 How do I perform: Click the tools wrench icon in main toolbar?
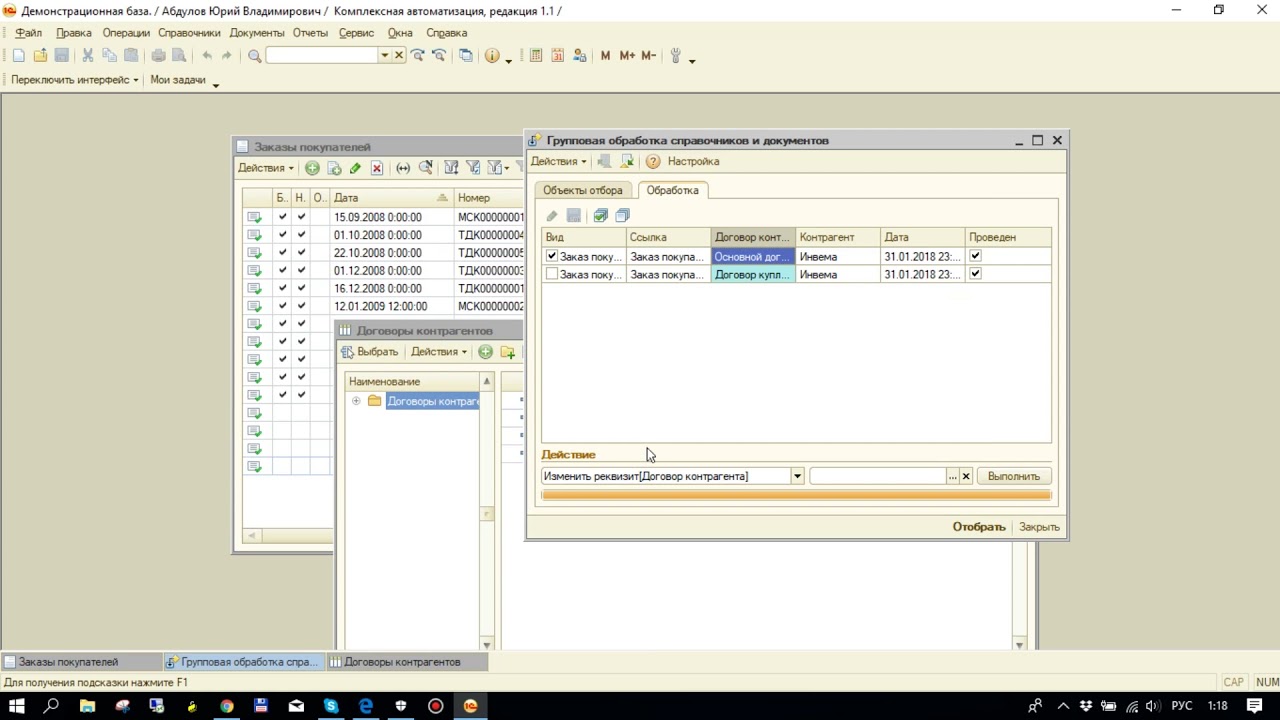tap(676, 56)
